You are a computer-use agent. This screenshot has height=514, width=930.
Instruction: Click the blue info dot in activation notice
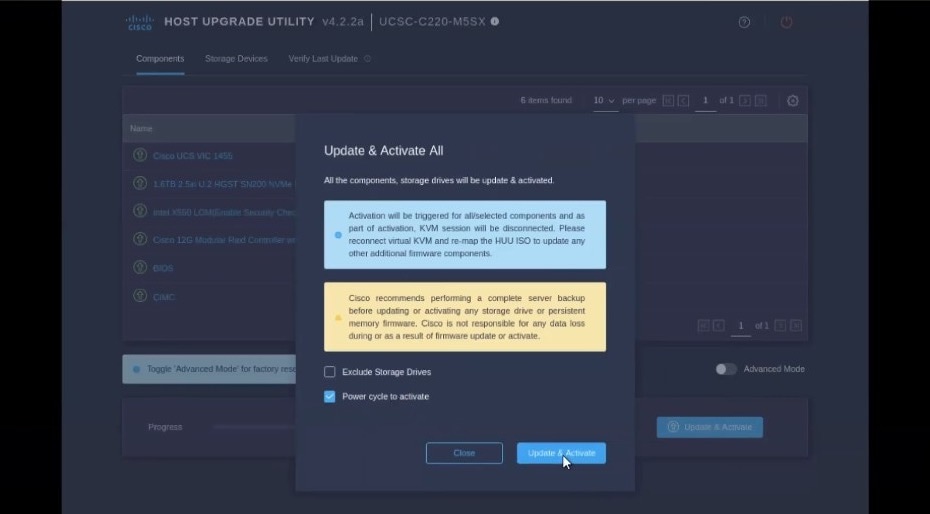pos(338,235)
